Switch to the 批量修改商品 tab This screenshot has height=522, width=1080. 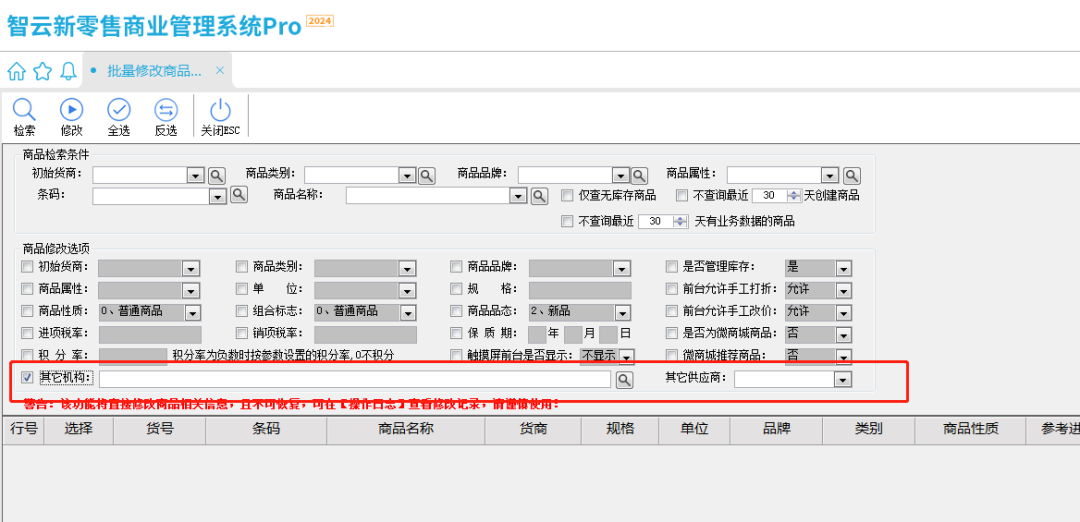154,71
